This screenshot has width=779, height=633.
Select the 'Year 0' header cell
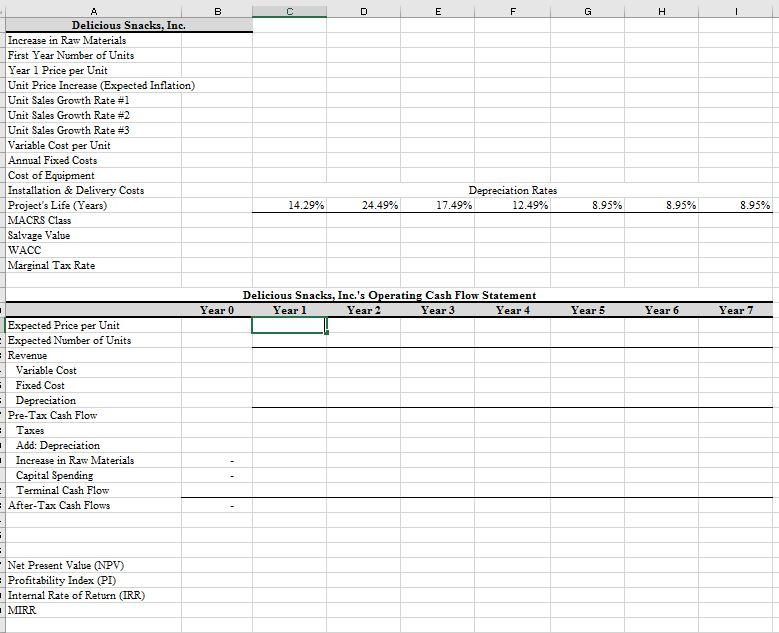tap(217, 310)
